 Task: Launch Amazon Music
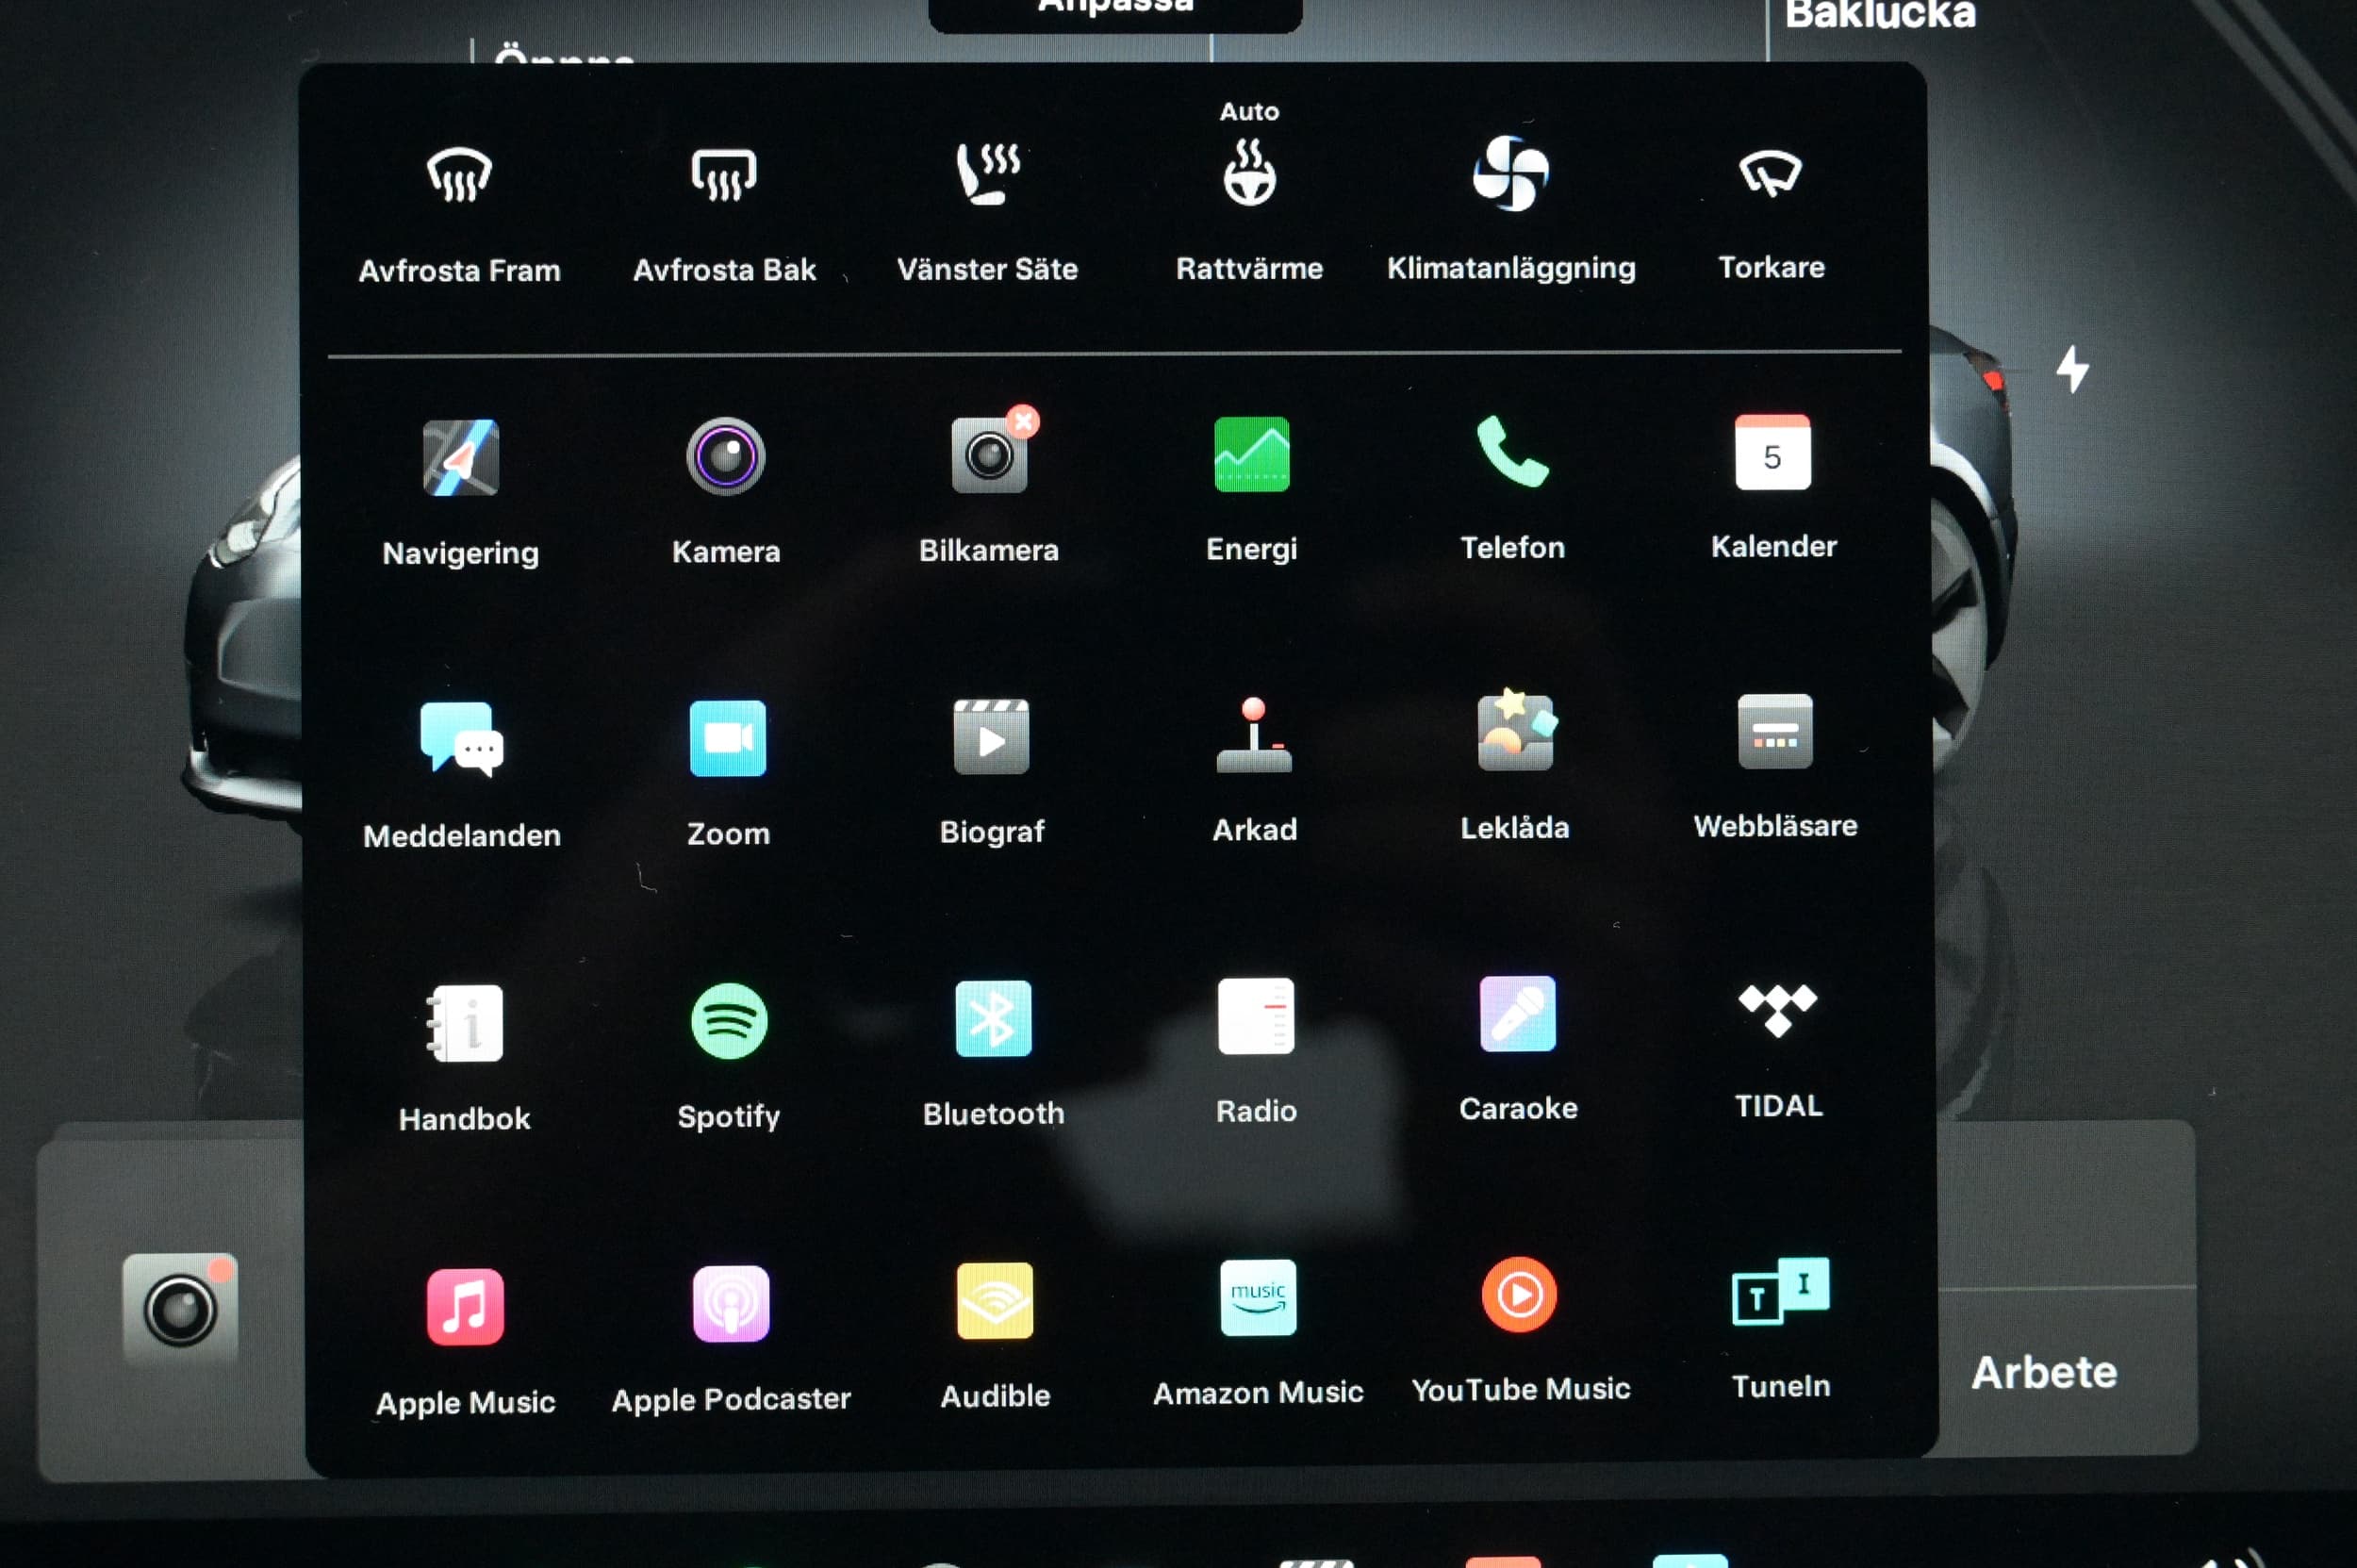(x=1258, y=1298)
